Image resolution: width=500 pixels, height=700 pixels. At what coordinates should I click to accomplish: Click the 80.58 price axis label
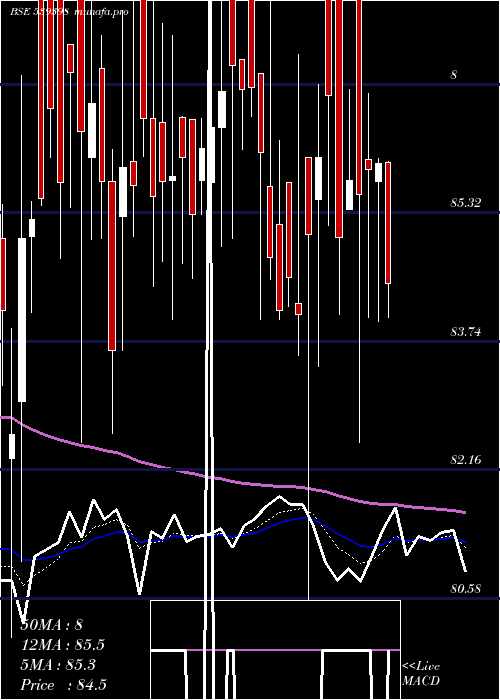tap(466, 589)
